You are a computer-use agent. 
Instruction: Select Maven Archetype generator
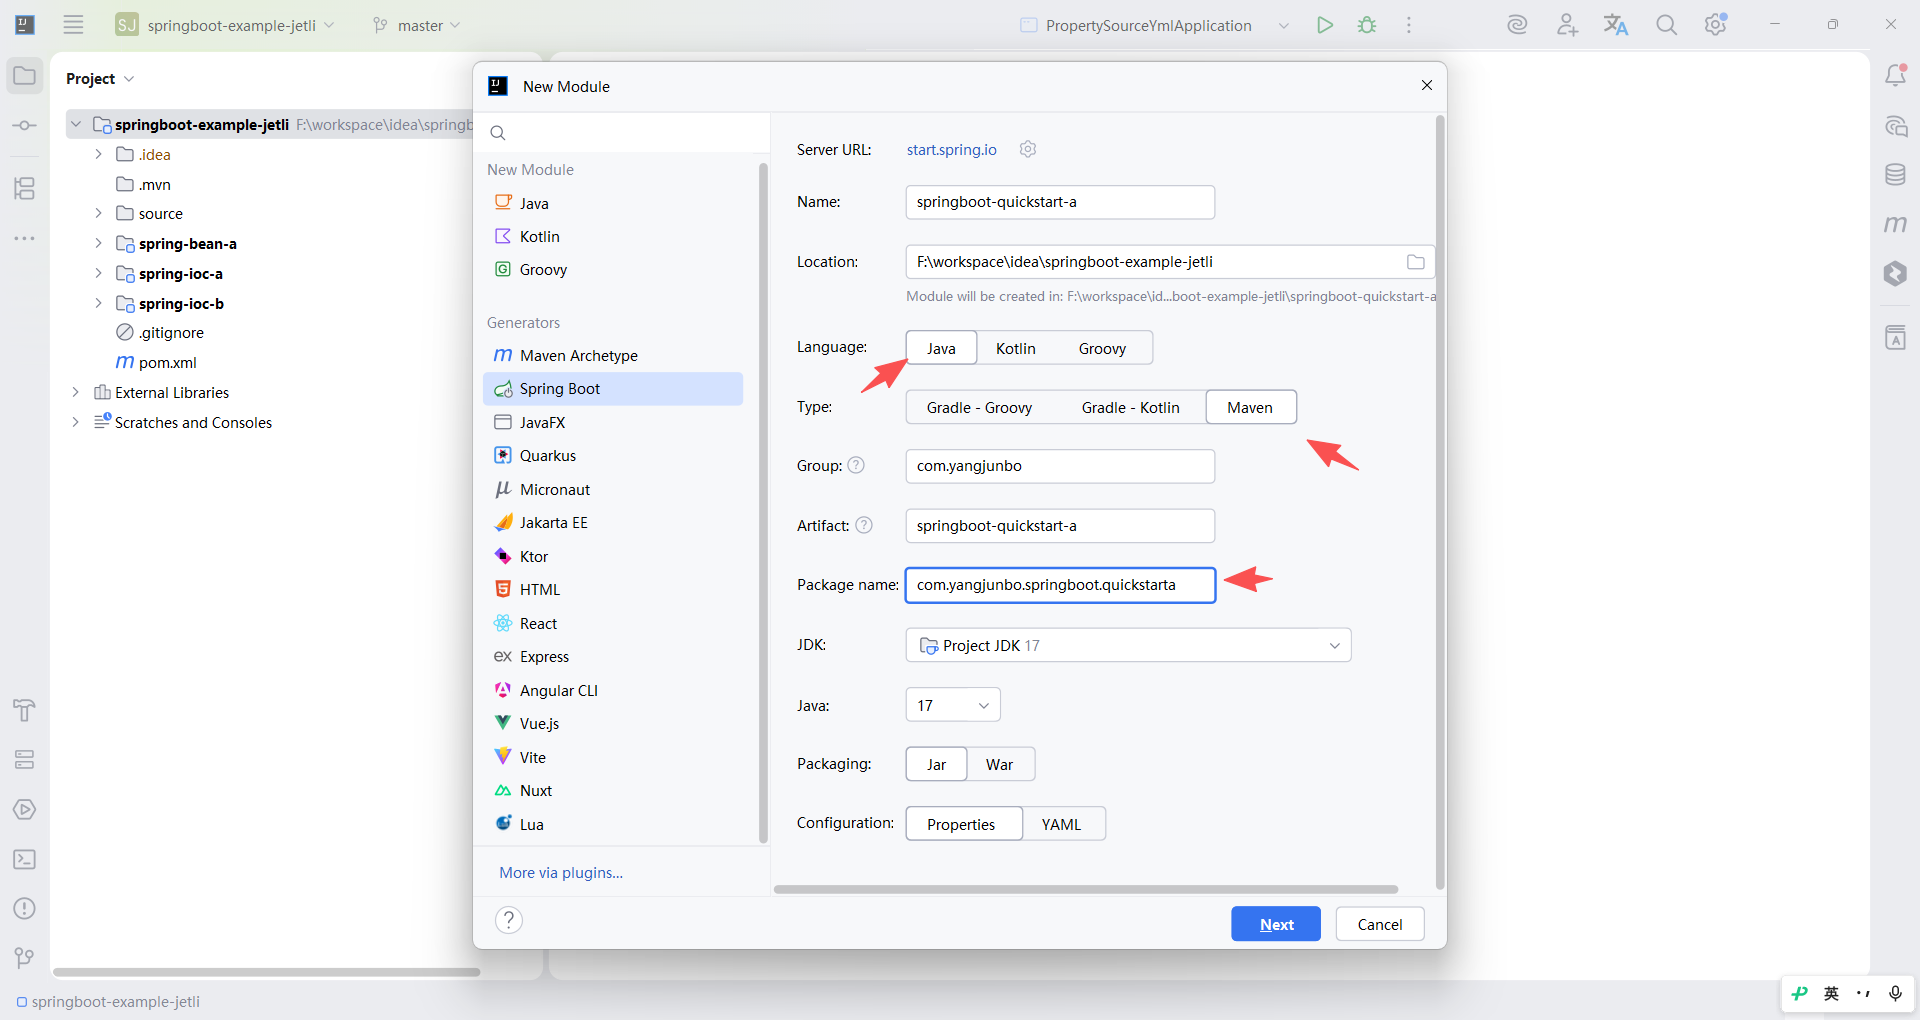(613, 355)
